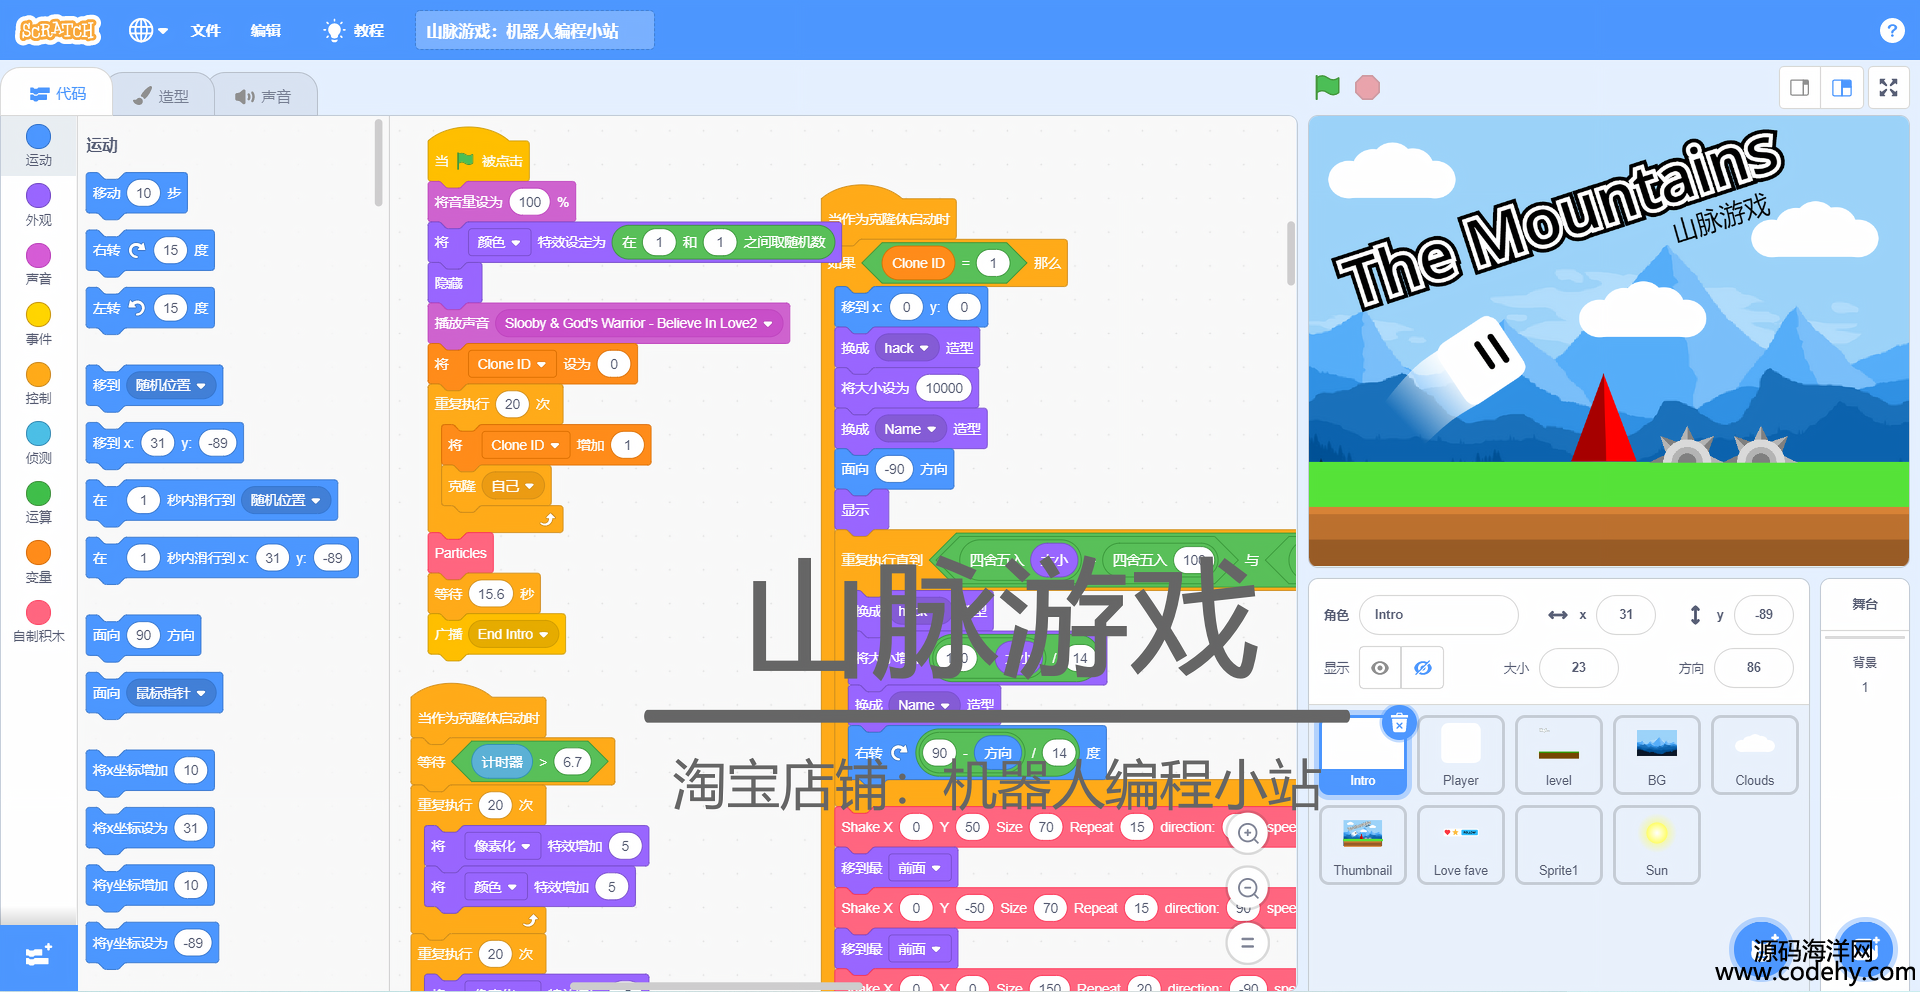Select the Player sprite
Screen dimensions: 1920x992
coord(1460,755)
